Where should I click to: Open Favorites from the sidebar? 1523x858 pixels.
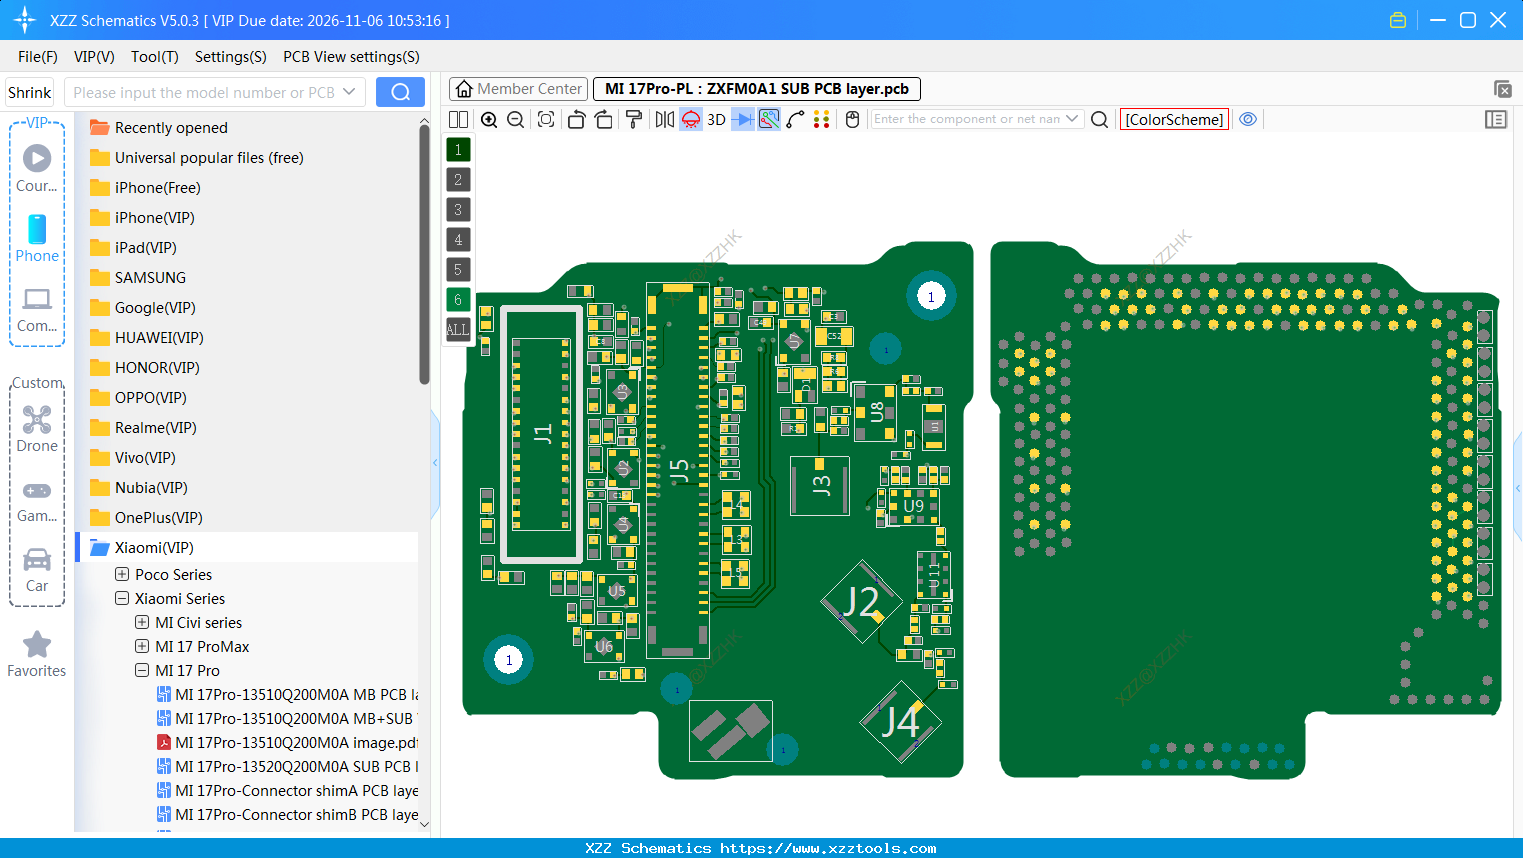37,655
